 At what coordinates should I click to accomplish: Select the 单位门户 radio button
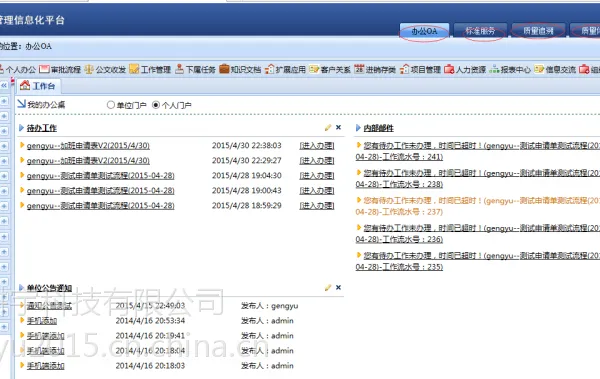111,105
